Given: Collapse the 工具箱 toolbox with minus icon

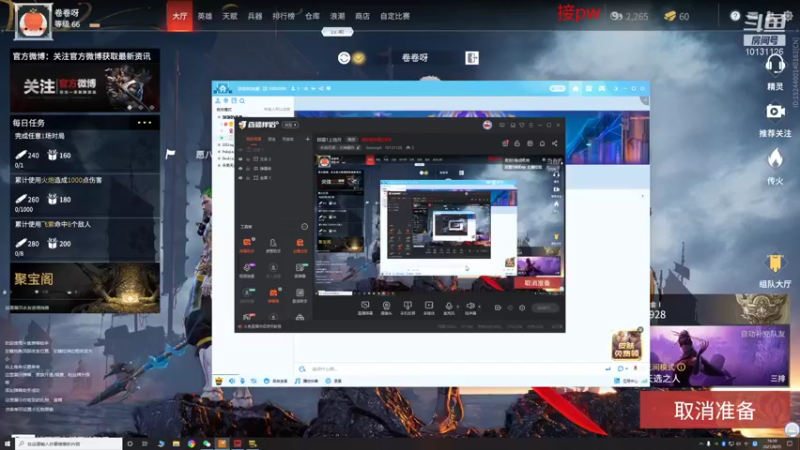Looking at the screenshot, I should coord(305,226).
